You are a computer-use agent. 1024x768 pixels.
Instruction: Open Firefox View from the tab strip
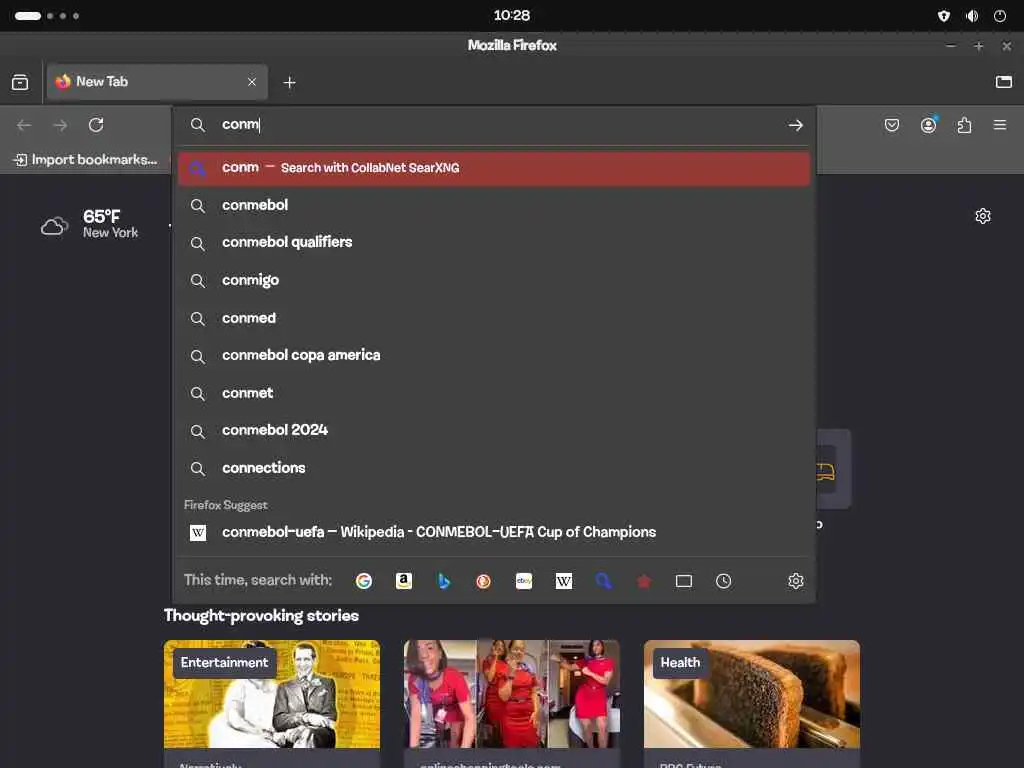[x=20, y=82]
